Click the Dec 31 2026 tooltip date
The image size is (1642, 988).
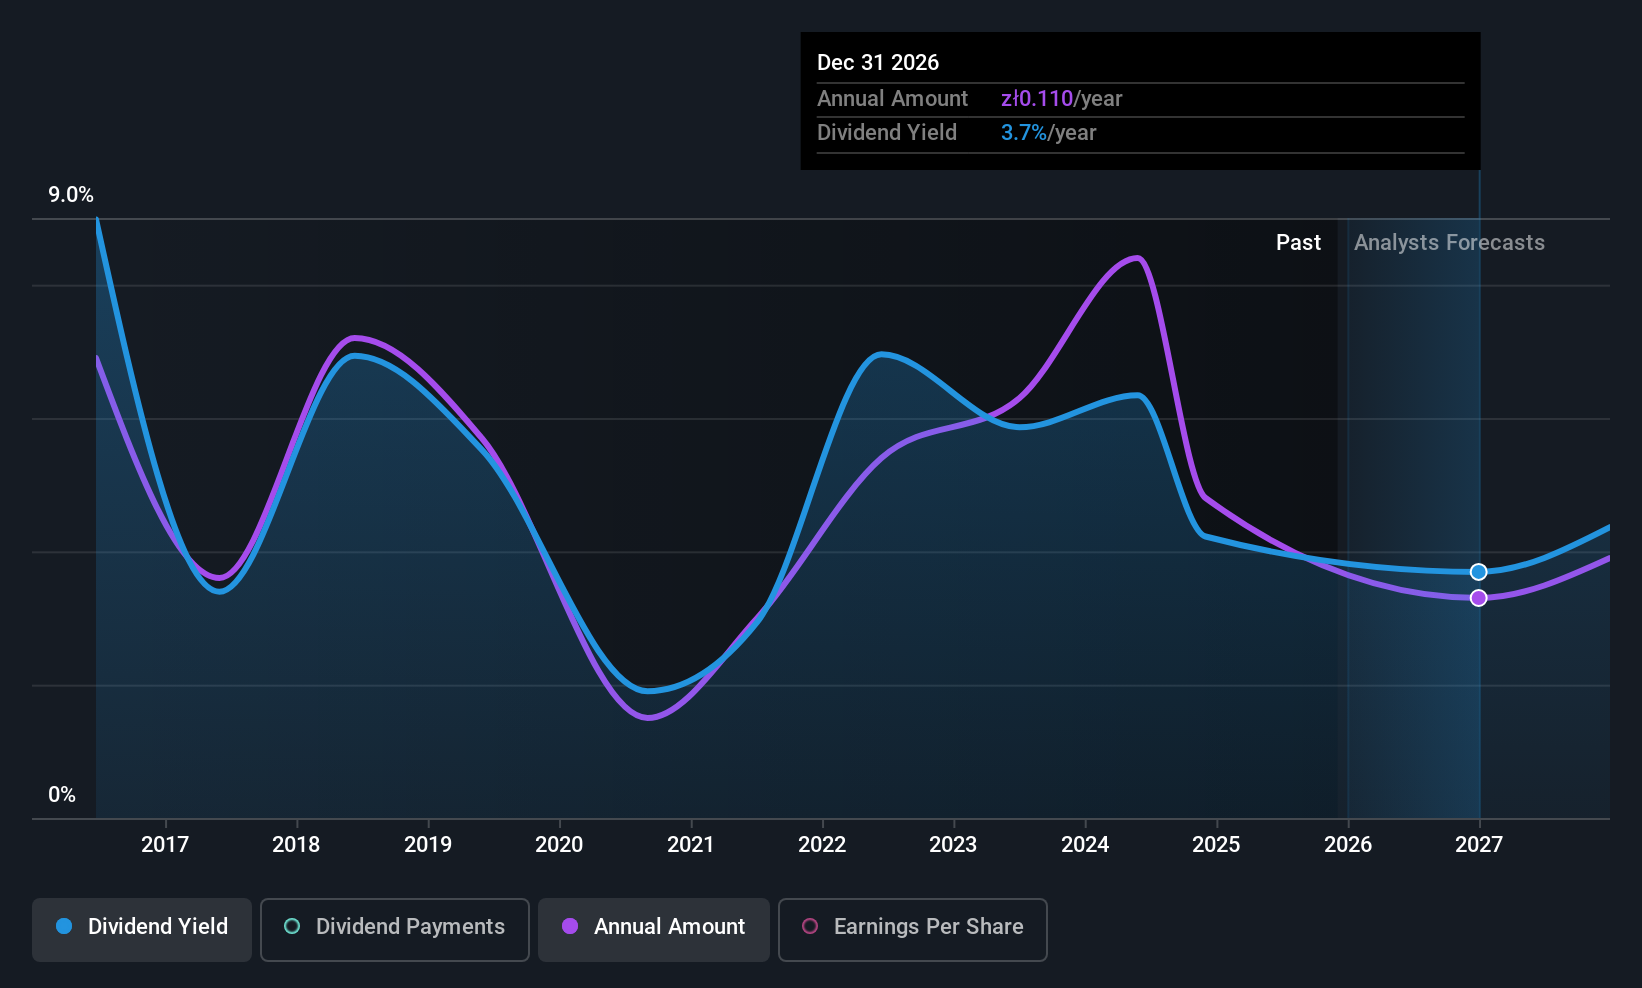pos(878,63)
